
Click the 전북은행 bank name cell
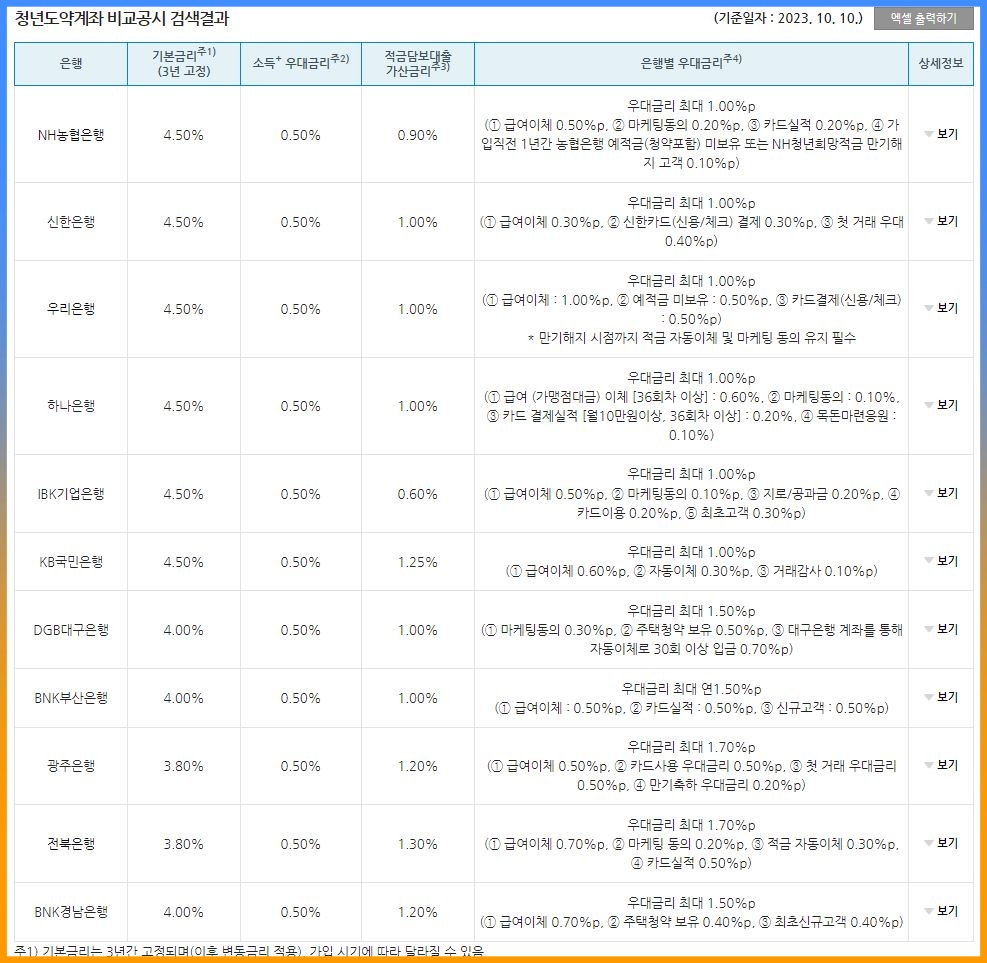(71, 843)
